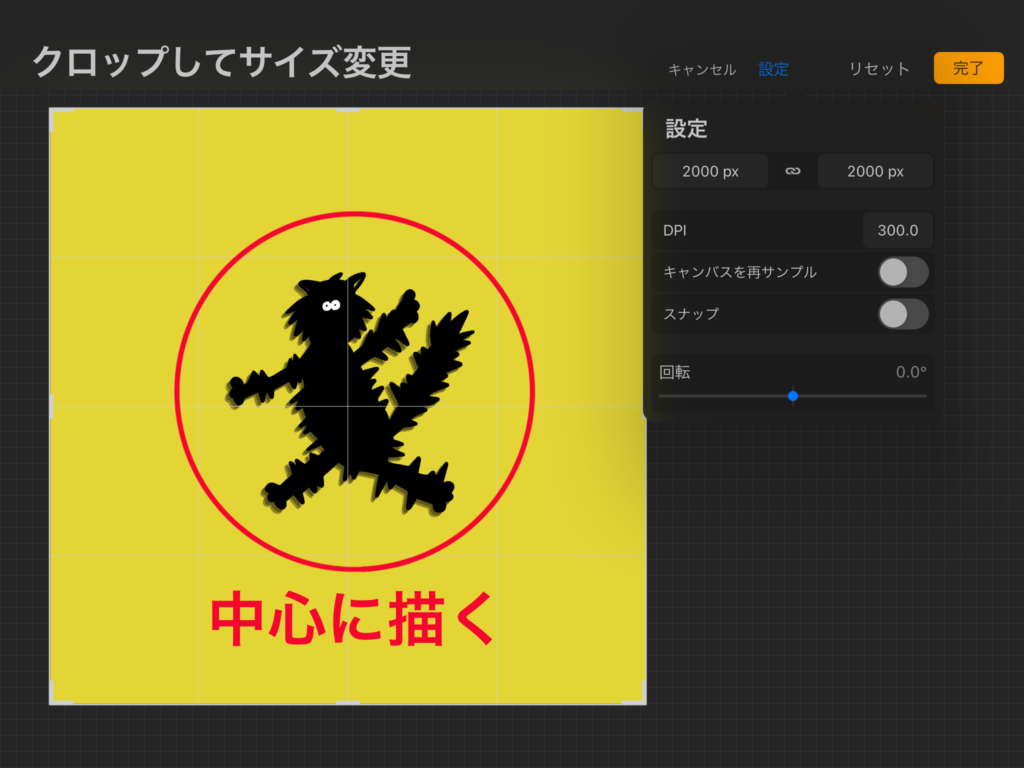The height and width of the screenshot is (768, 1024).
Task: Toggle the aspect ratio chain link icon
Action: click(792, 171)
